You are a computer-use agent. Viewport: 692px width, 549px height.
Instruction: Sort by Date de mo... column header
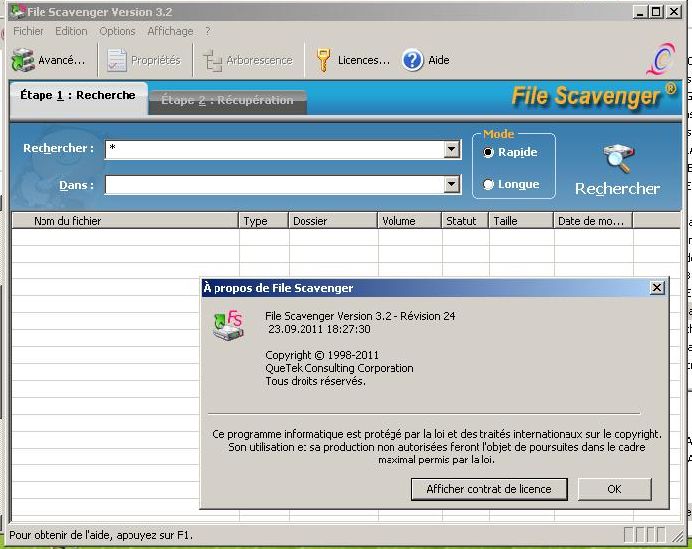594,221
